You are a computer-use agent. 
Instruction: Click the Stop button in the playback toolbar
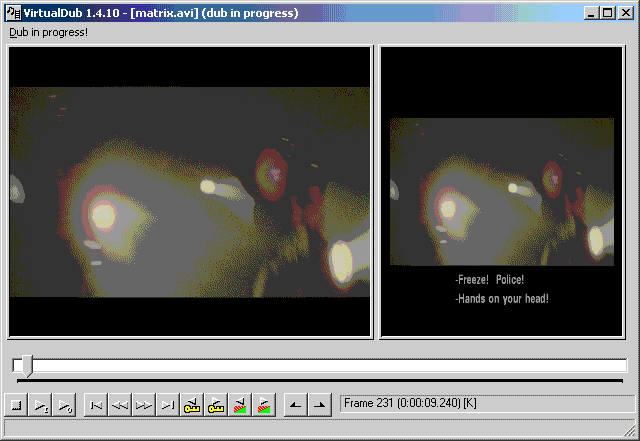tap(16, 405)
